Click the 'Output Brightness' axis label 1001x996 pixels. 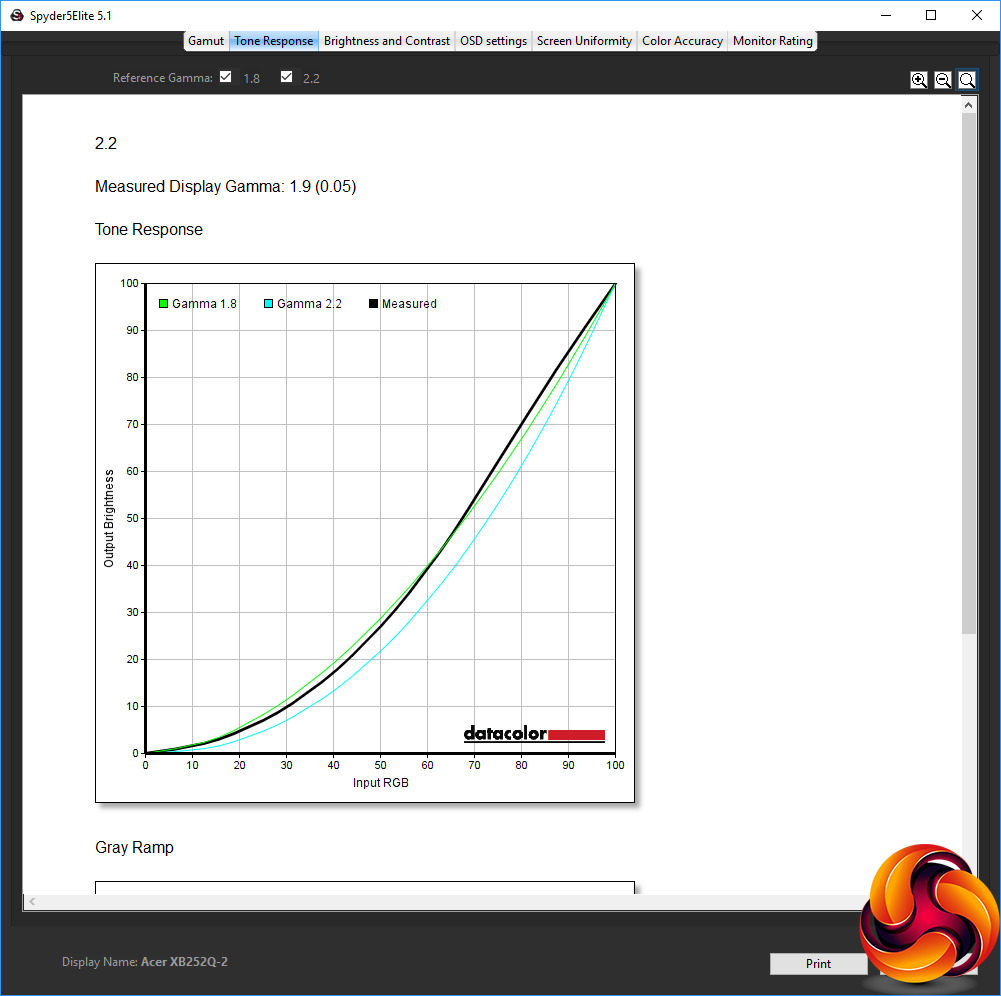click(x=109, y=518)
